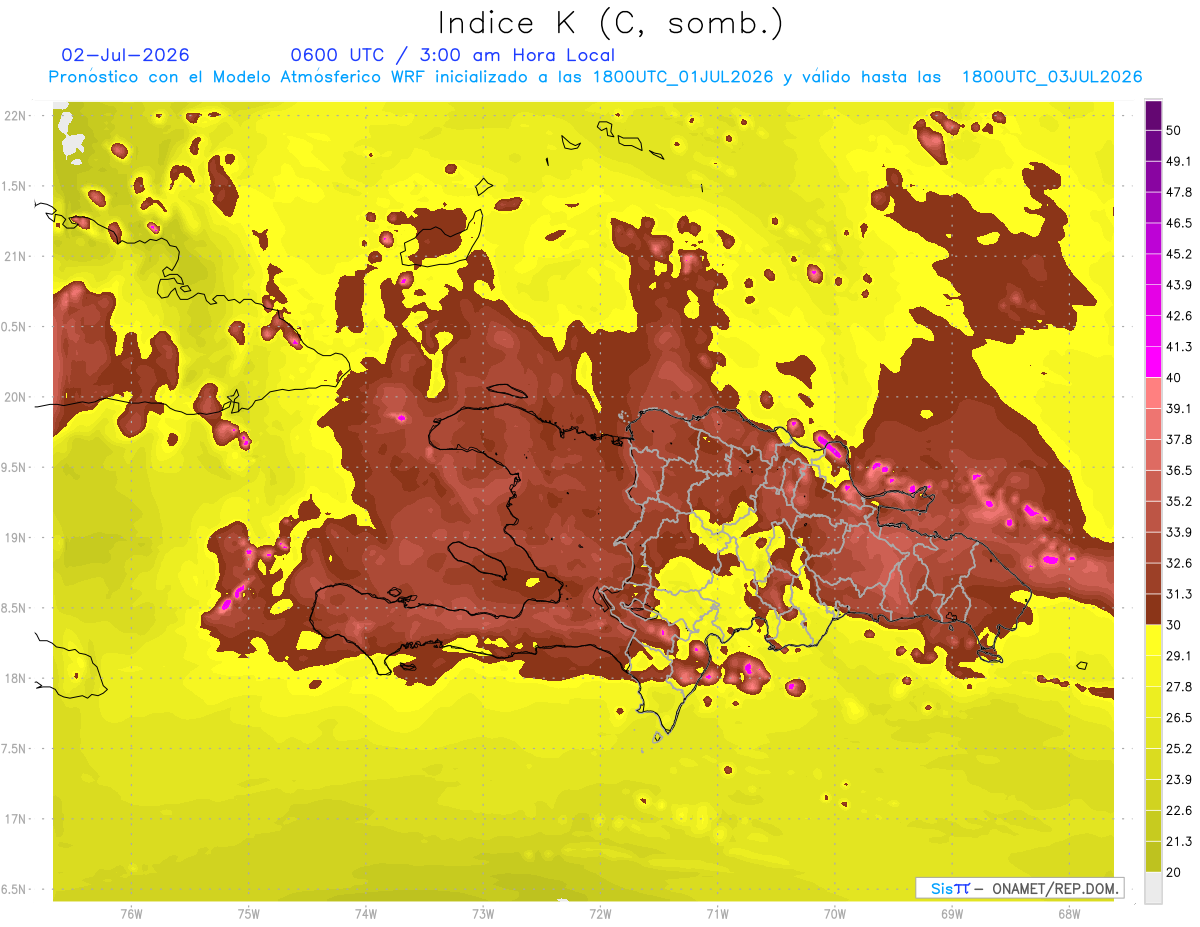Click the colorbar value '32.6'
The image size is (1200, 927).
coord(1179,563)
